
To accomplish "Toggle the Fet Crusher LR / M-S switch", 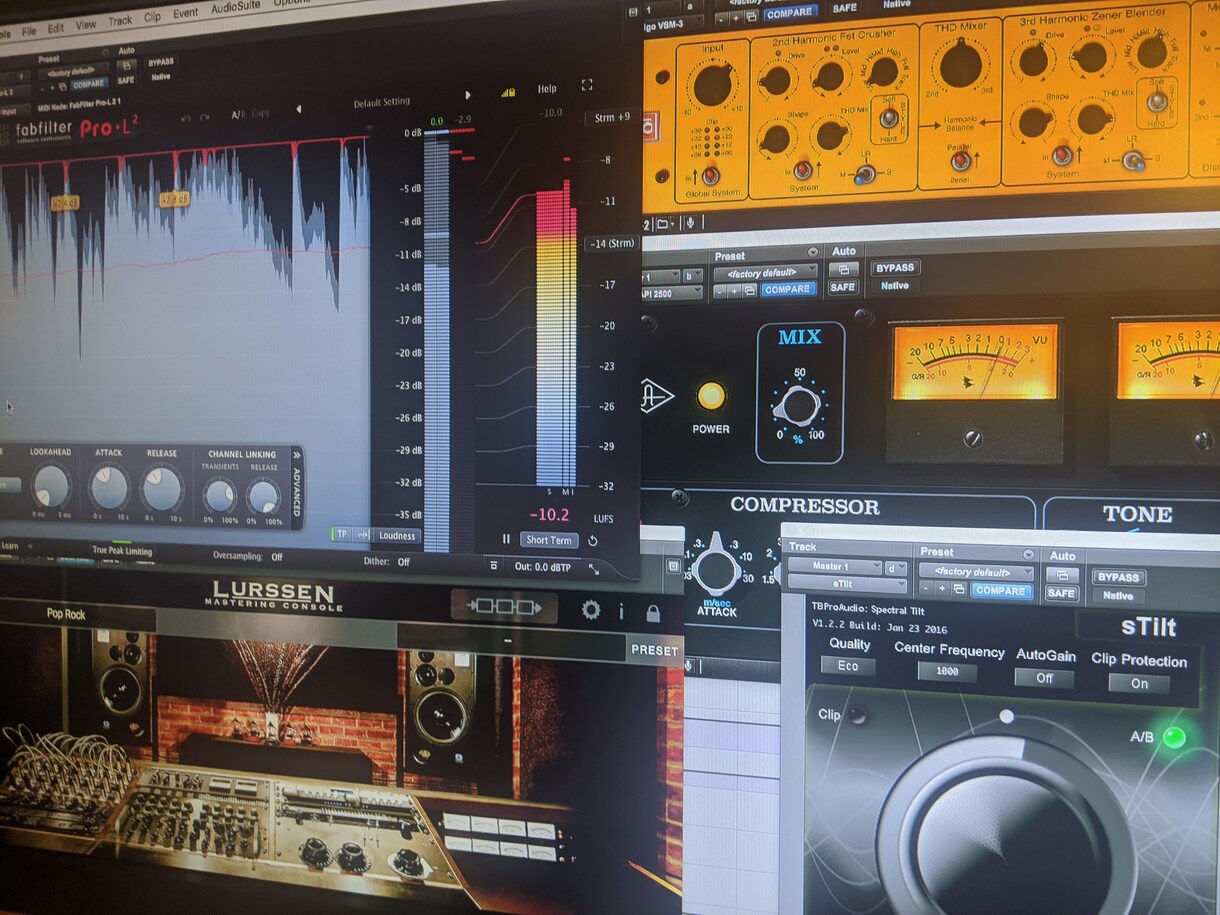I will tap(864, 174).
